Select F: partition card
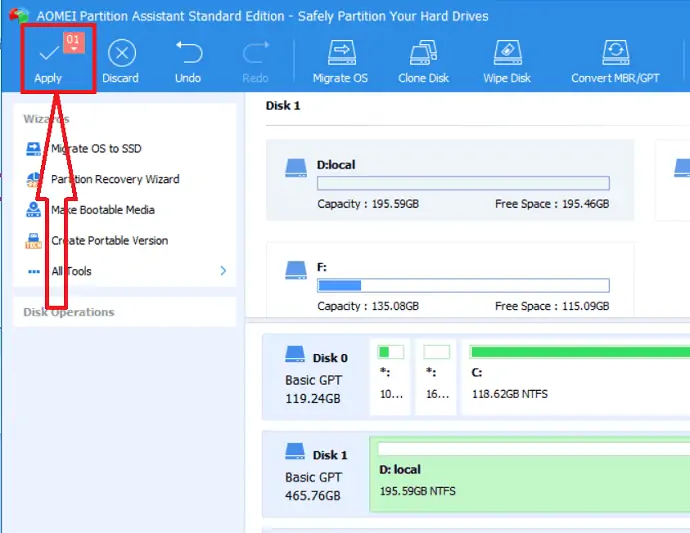 tap(450, 279)
